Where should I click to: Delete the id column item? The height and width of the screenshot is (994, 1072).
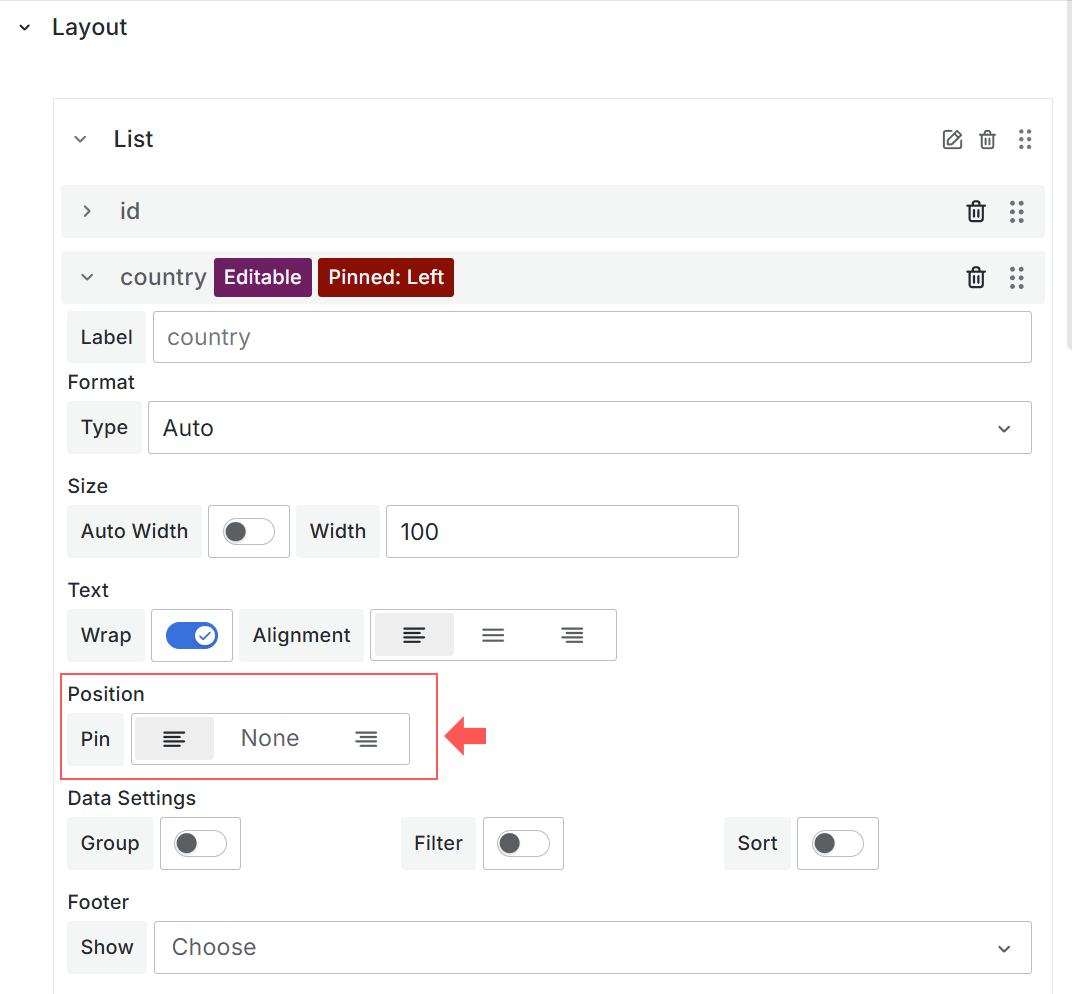pyautogui.click(x=976, y=212)
